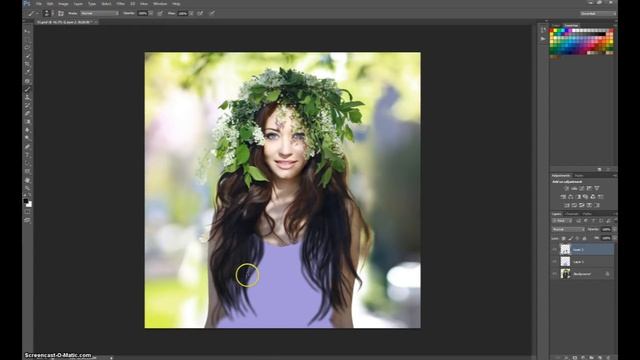Select the Blur tool
The width and height of the screenshot is (640, 360).
pyautogui.click(x=27, y=130)
